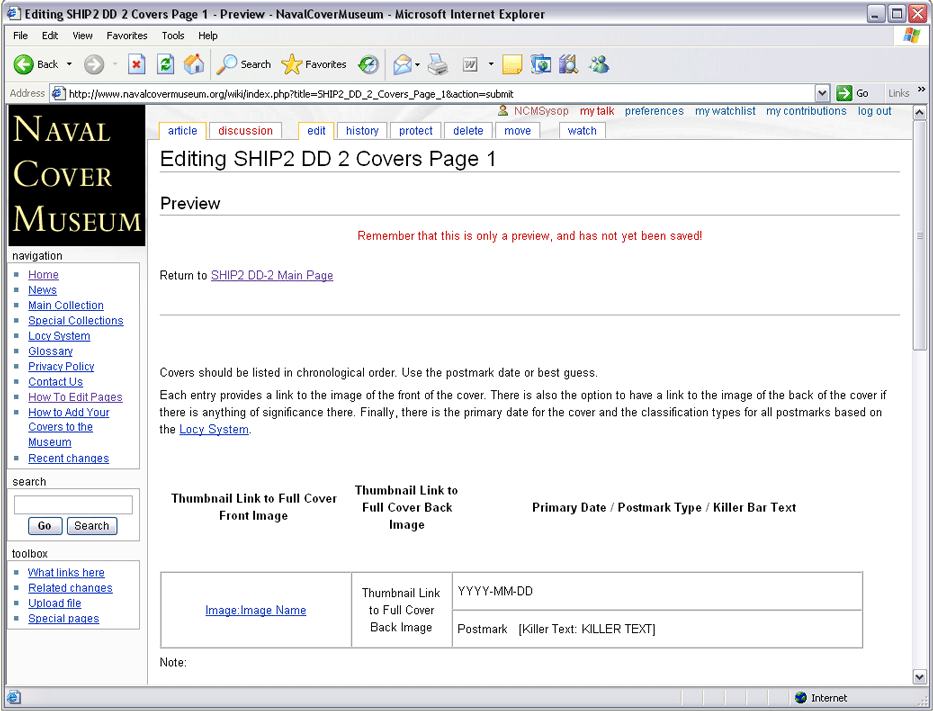
Task: Select the history tab
Action: pos(362,131)
